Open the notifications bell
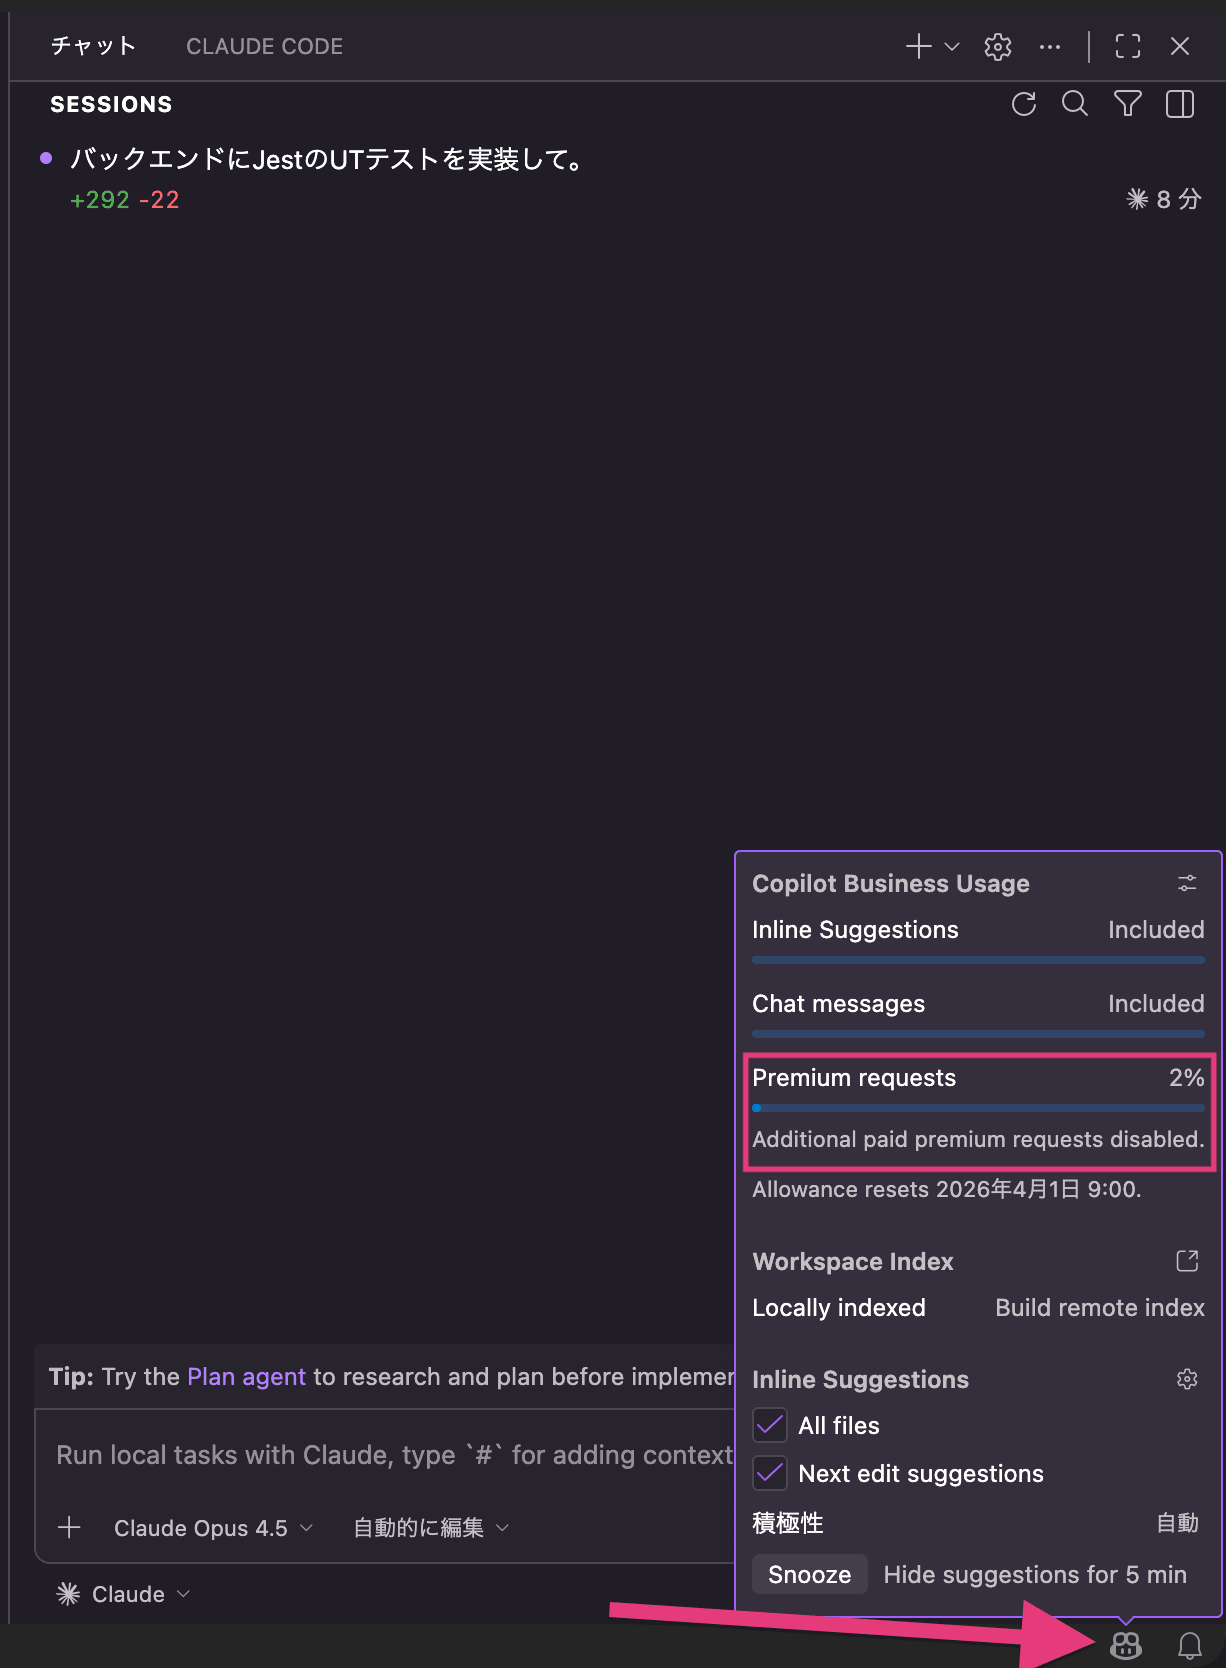 [x=1189, y=1645]
